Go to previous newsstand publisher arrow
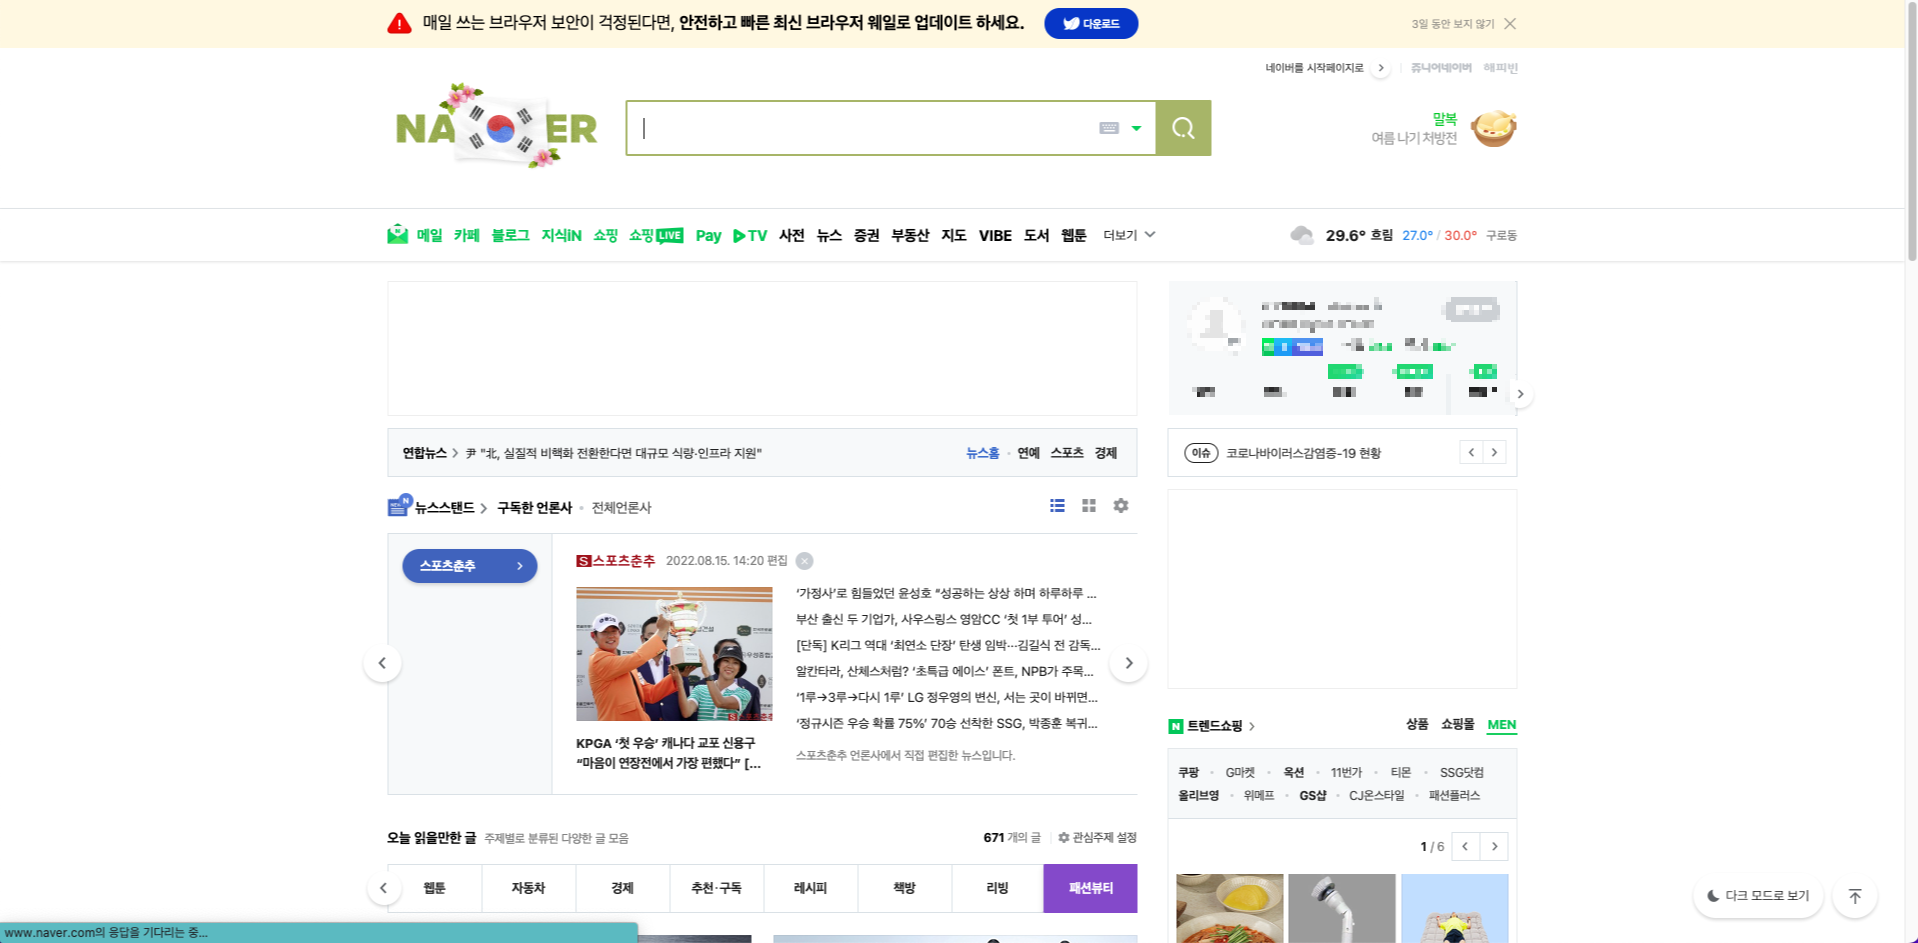1918x943 pixels. 382,663
